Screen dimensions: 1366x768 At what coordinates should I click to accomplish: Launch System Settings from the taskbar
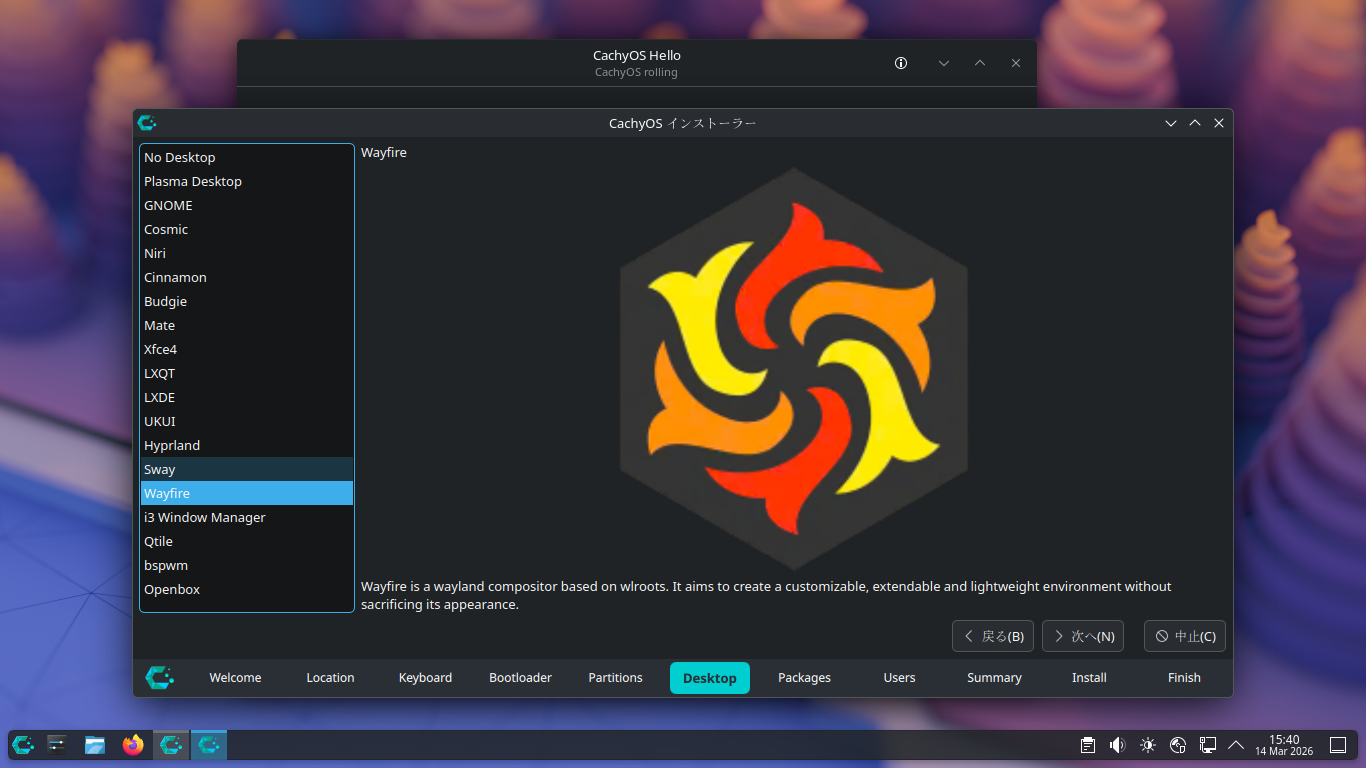click(x=57, y=745)
